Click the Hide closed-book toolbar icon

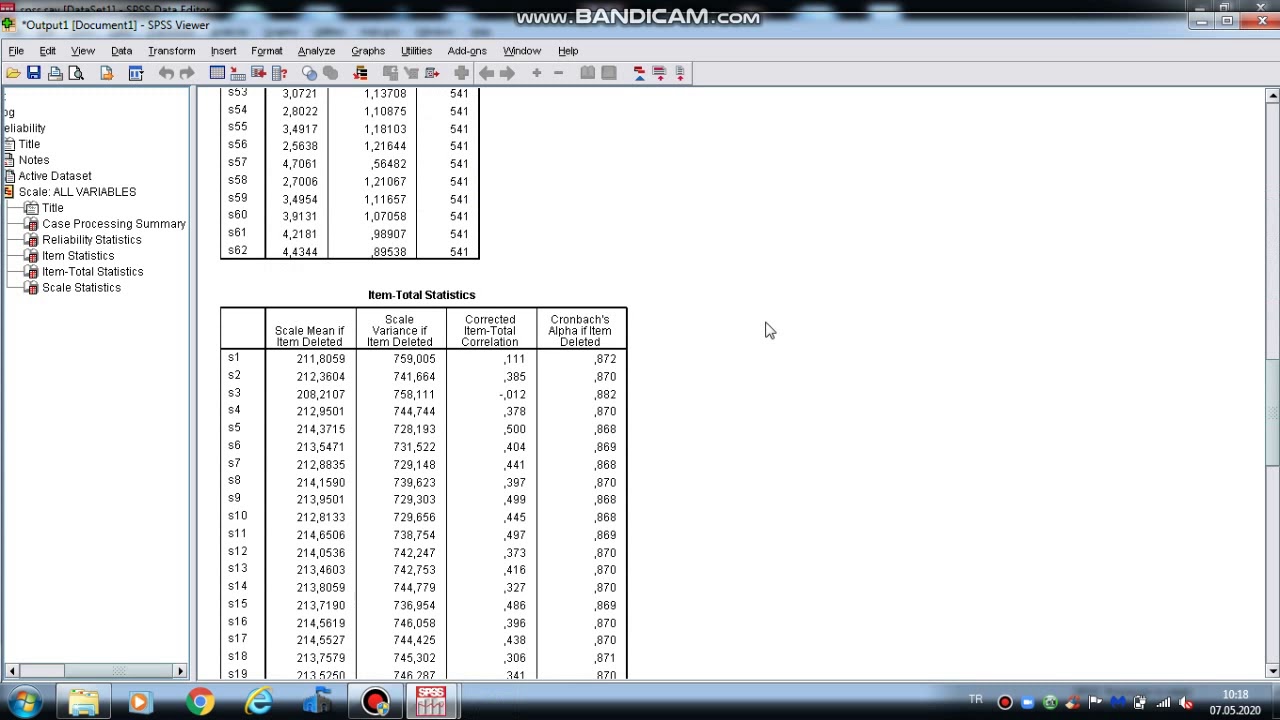(x=609, y=73)
